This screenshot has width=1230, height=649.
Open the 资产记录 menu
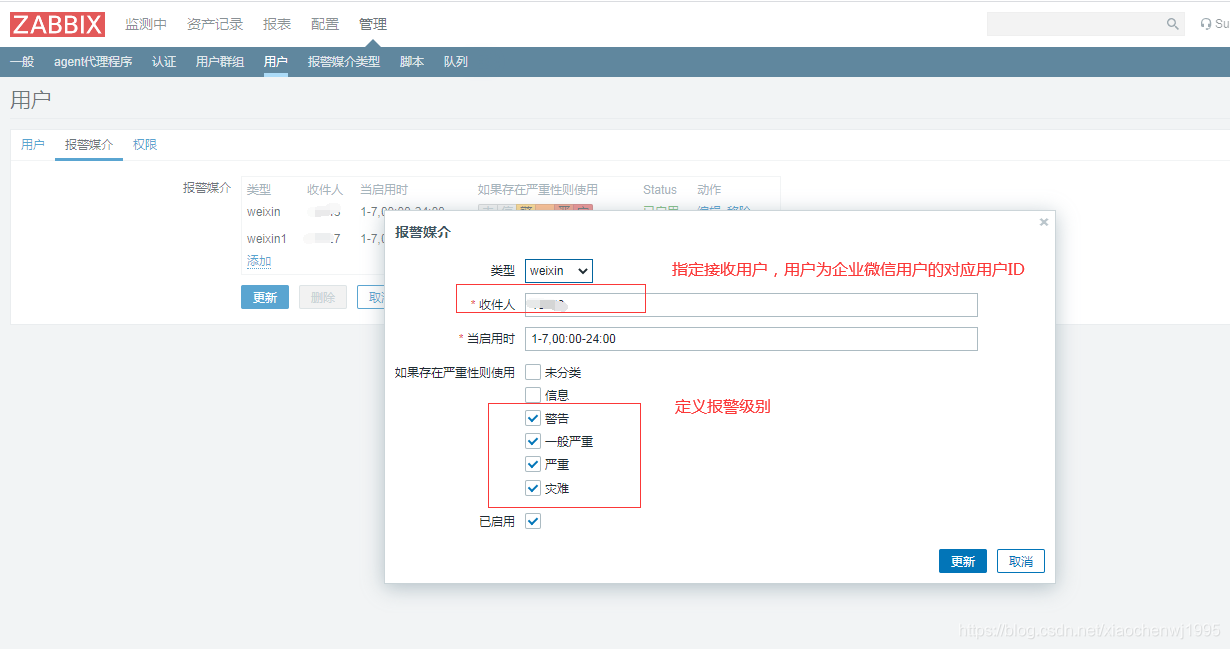tap(215, 24)
